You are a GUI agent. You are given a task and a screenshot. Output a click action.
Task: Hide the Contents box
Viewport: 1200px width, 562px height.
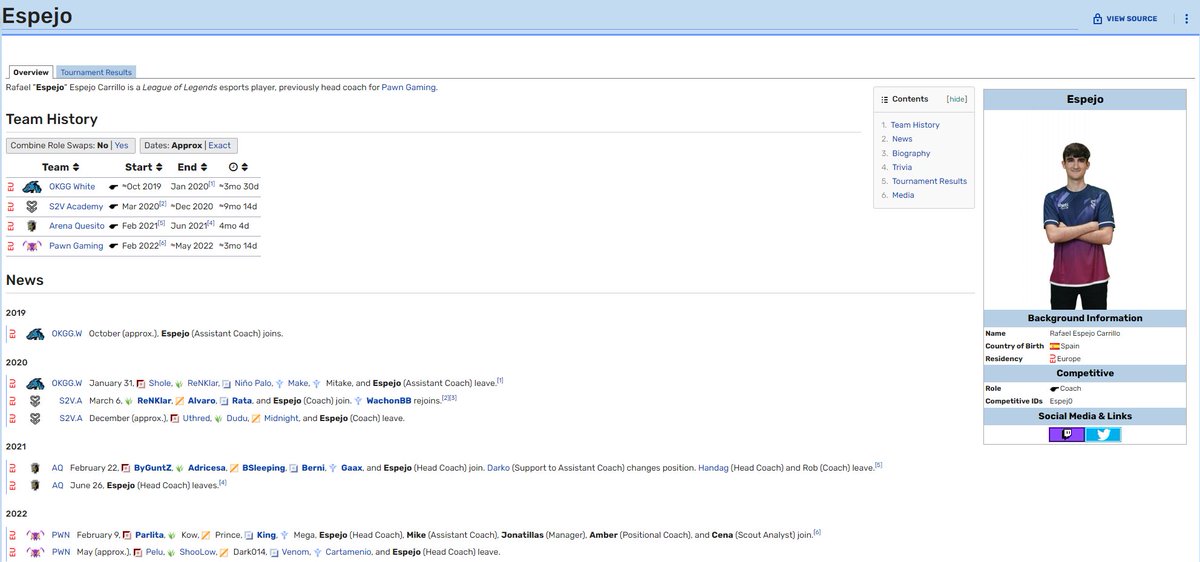click(x=957, y=100)
